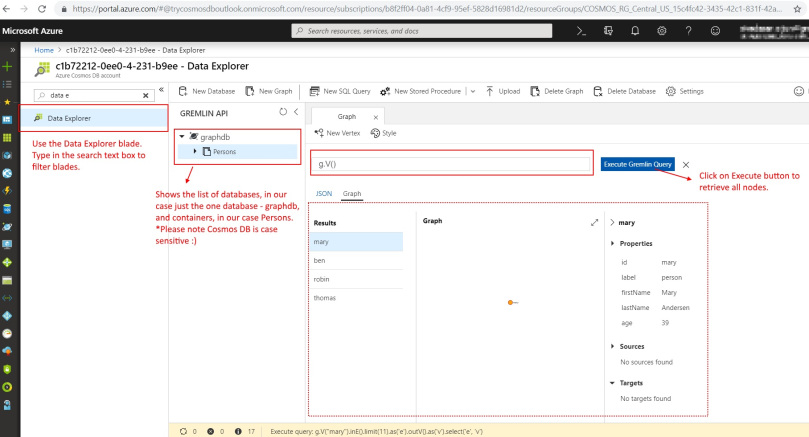Screen dimensions: 809x437
Task: Click Delete Database toolbar button
Action: (624, 91)
